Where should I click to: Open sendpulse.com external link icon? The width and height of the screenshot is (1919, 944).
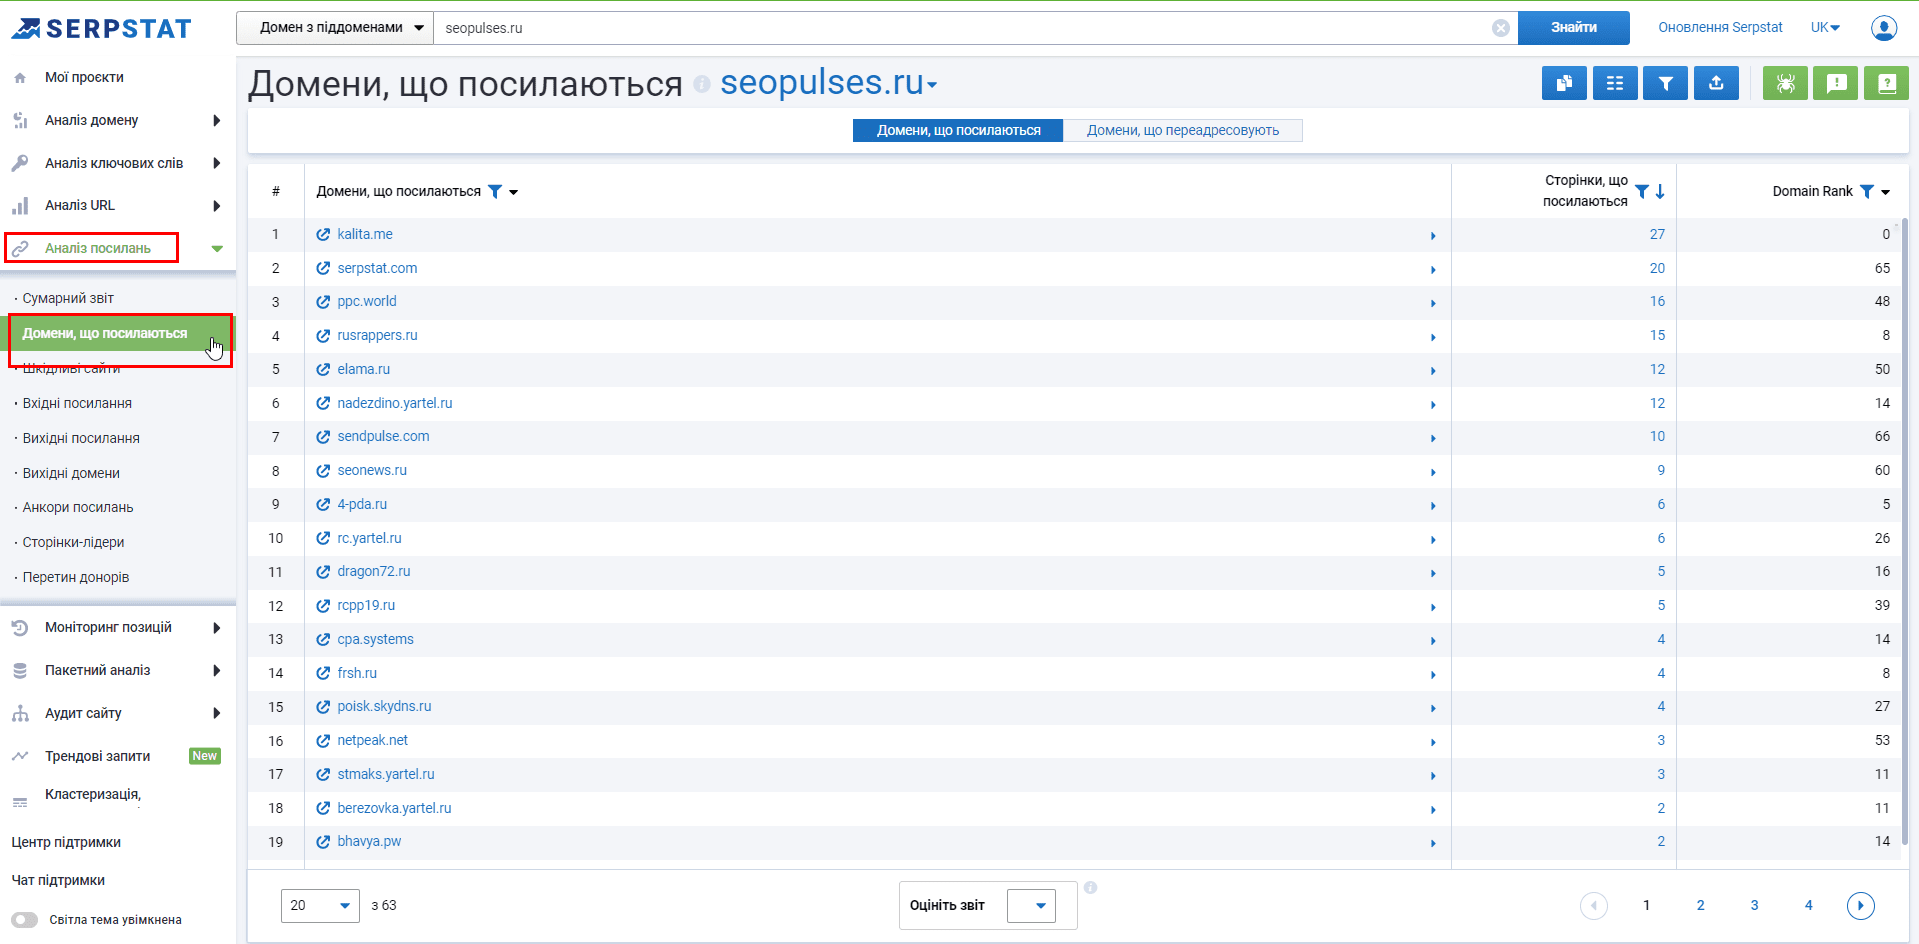(323, 436)
